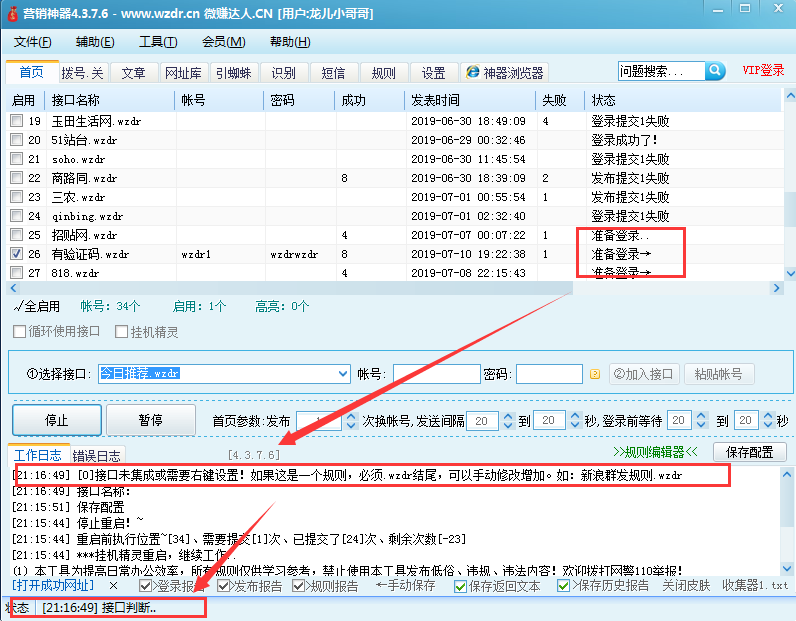The image size is (796, 621).
Task: Toggle 保存返回文本 checkbox
Action: click(460, 586)
